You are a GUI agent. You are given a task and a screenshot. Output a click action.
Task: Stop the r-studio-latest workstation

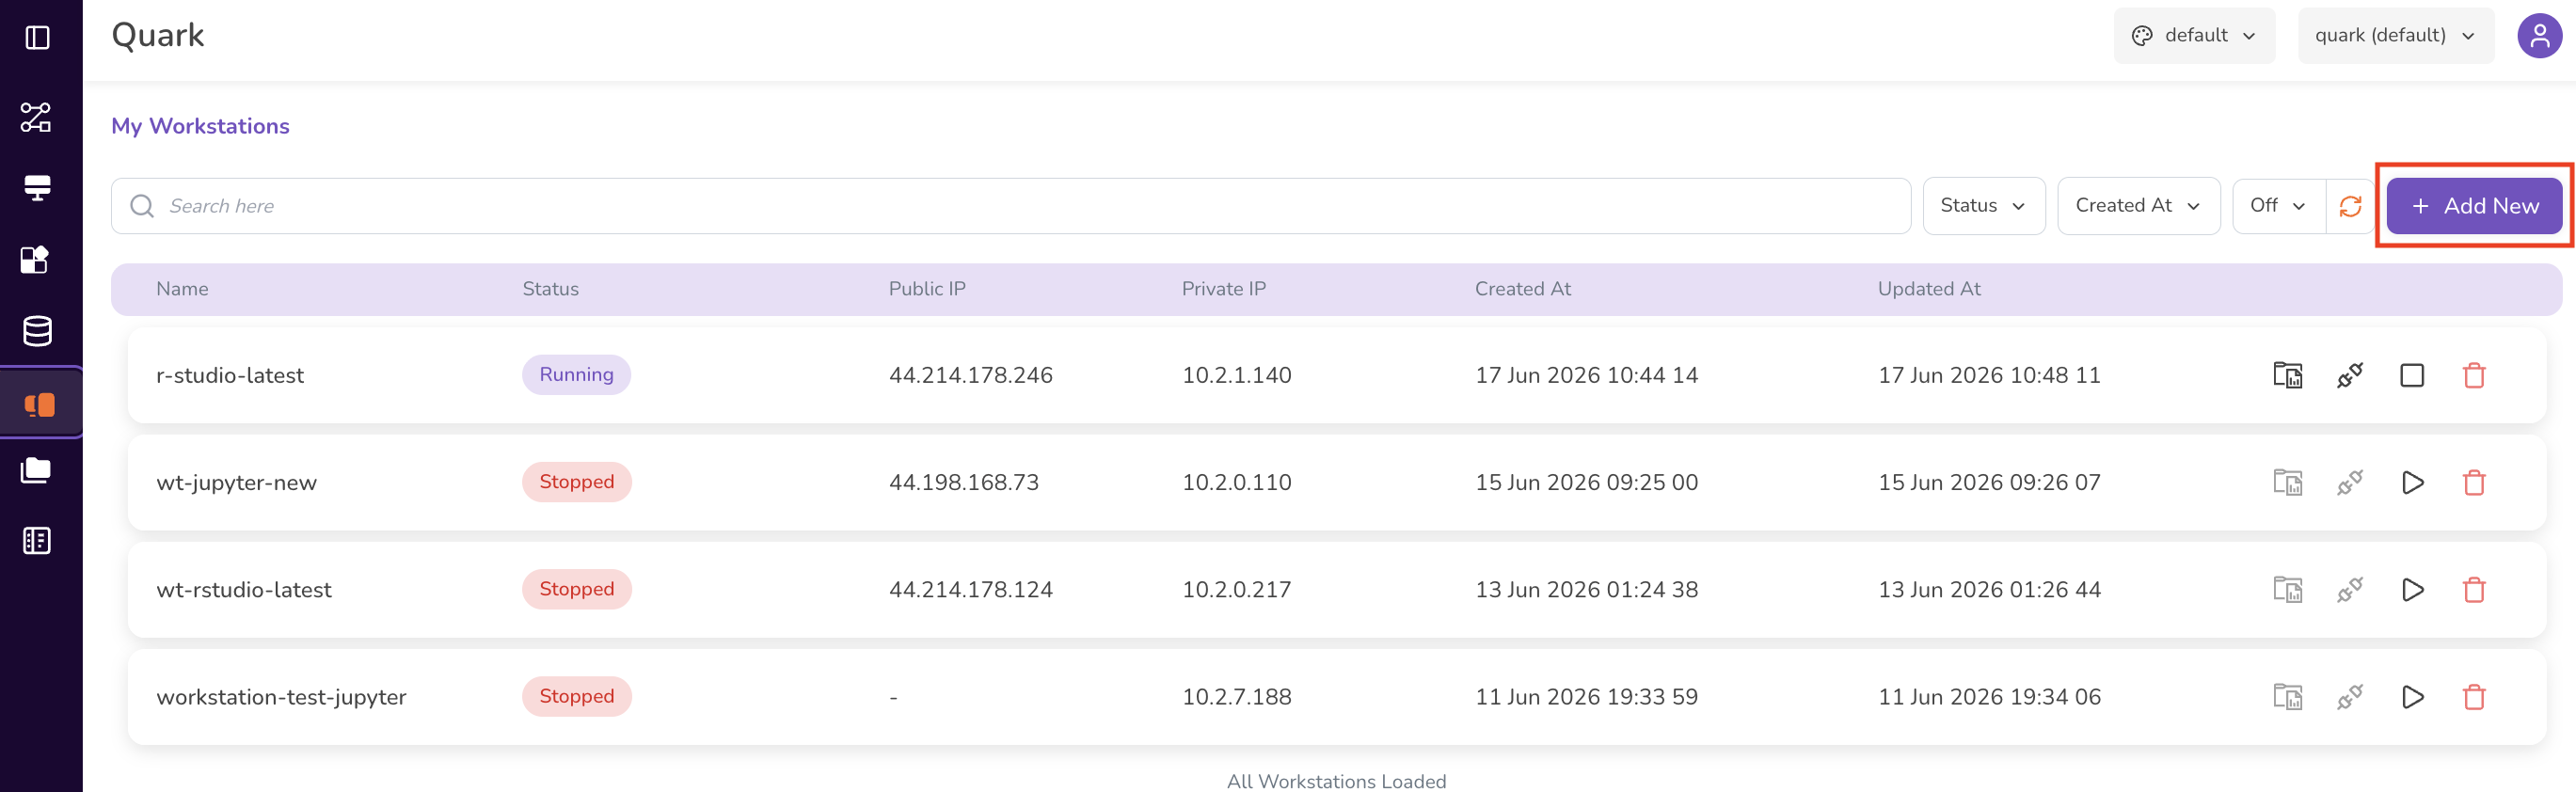point(2411,375)
